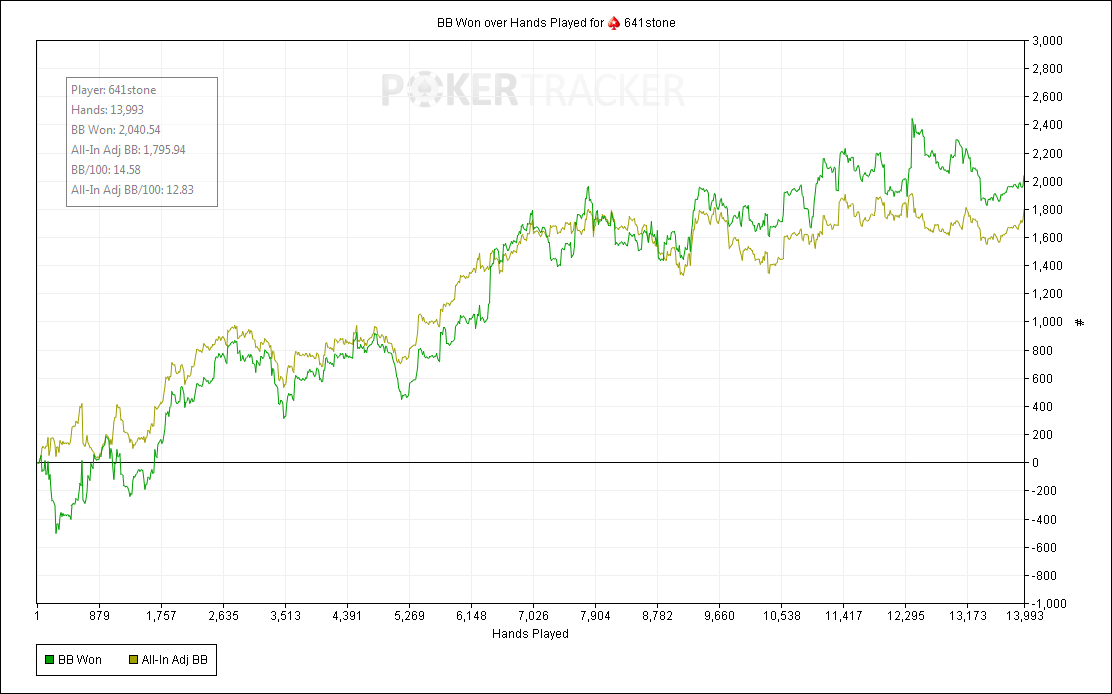Image resolution: width=1112 pixels, height=694 pixels.
Task: Click the All-In Adj BB: 1,795.94 line
Action: click(128, 150)
